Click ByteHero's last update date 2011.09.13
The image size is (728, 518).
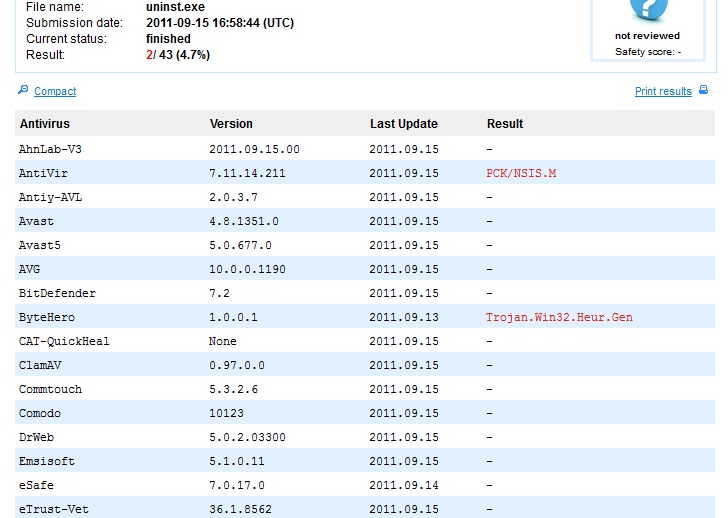(x=404, y=317)
